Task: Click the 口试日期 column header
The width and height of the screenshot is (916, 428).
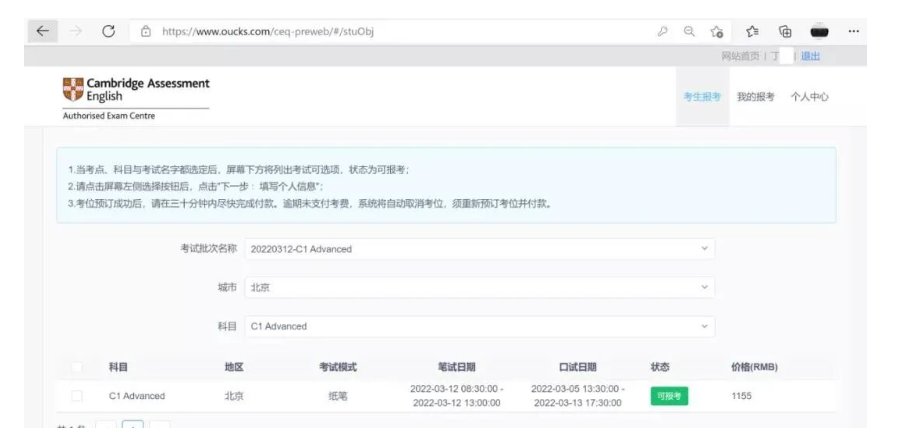Action: (578, 367)
